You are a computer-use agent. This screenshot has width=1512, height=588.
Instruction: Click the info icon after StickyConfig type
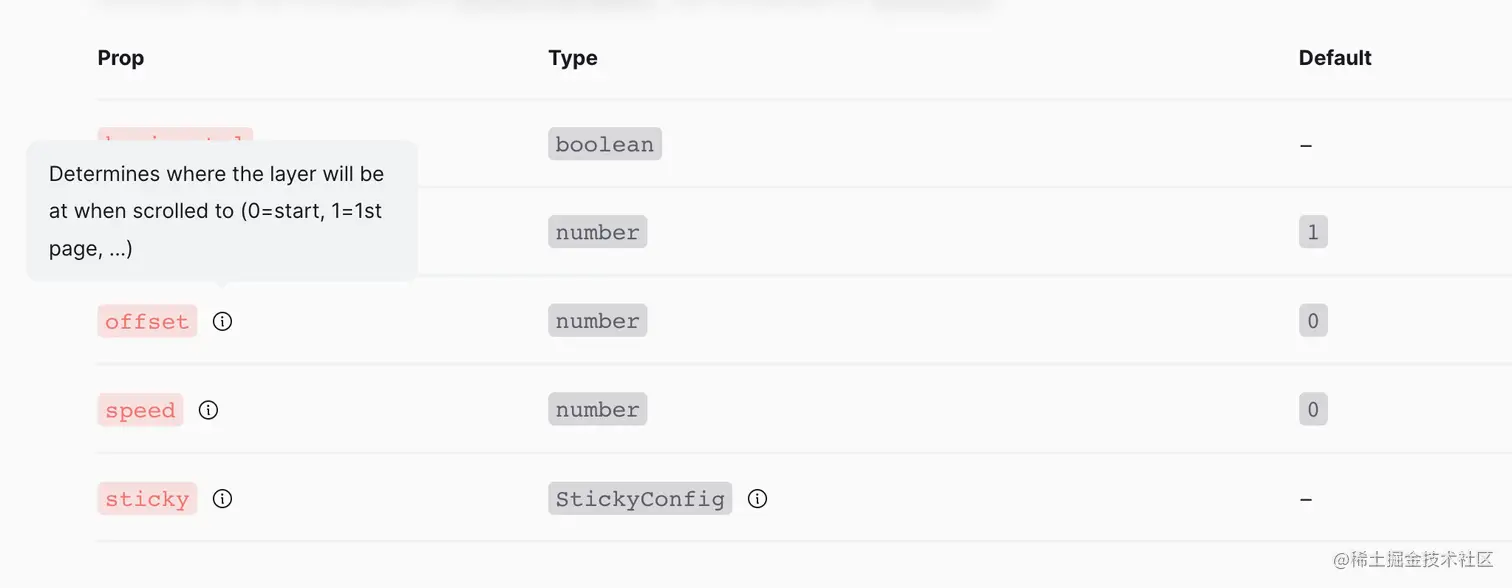(757, 498)
